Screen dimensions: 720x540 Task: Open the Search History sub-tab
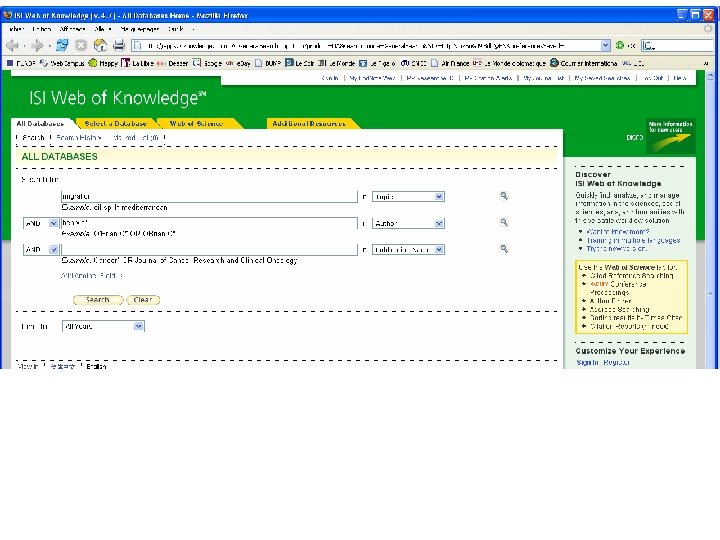tap(79, 137)
